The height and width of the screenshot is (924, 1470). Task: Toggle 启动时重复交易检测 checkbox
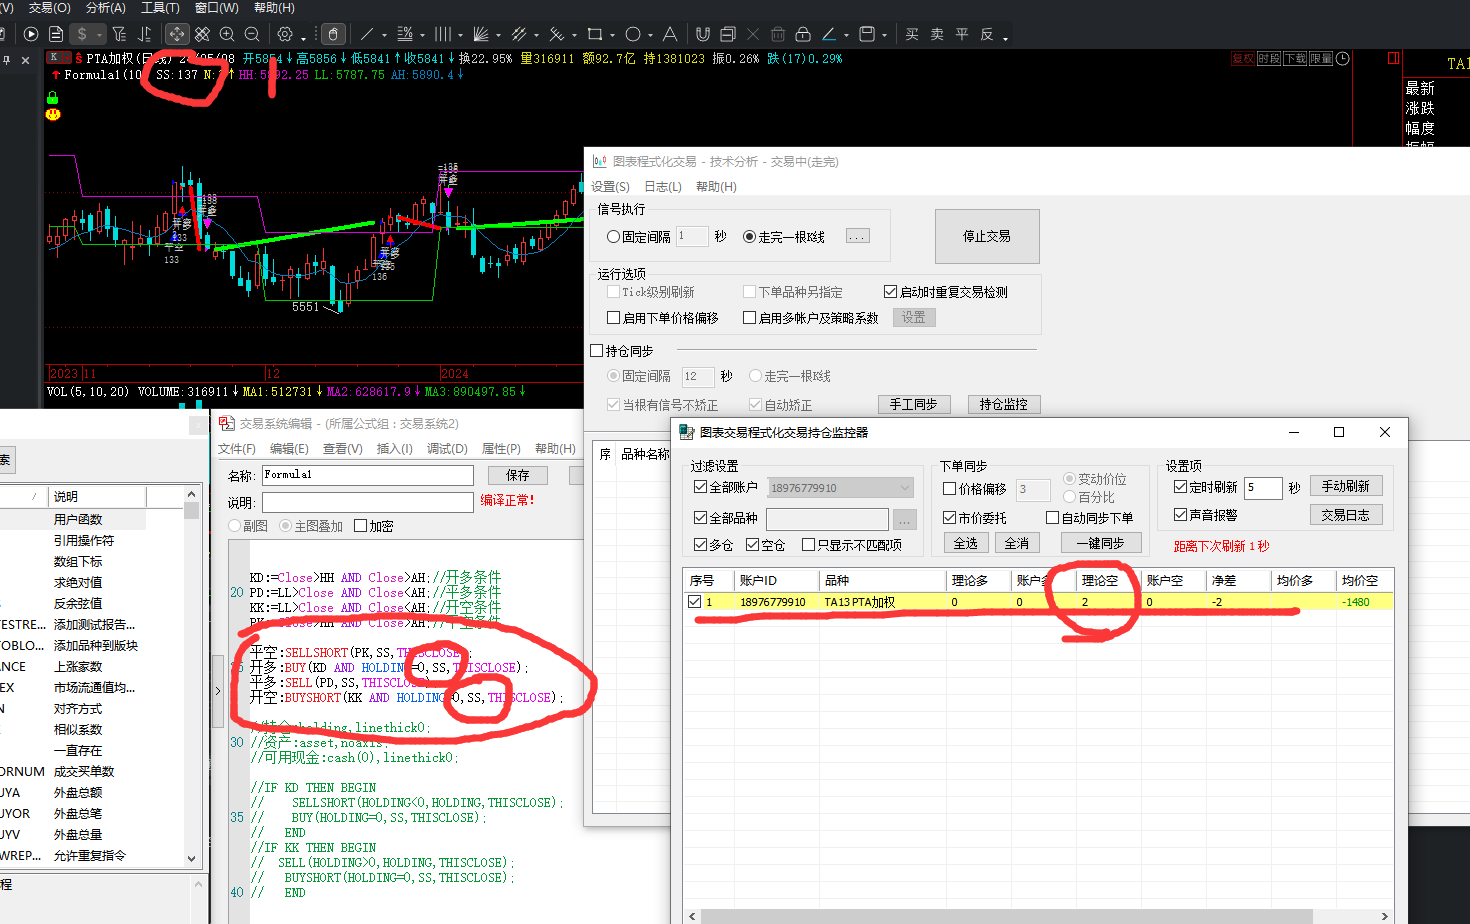pyautogui.click(x=946, y=292)
